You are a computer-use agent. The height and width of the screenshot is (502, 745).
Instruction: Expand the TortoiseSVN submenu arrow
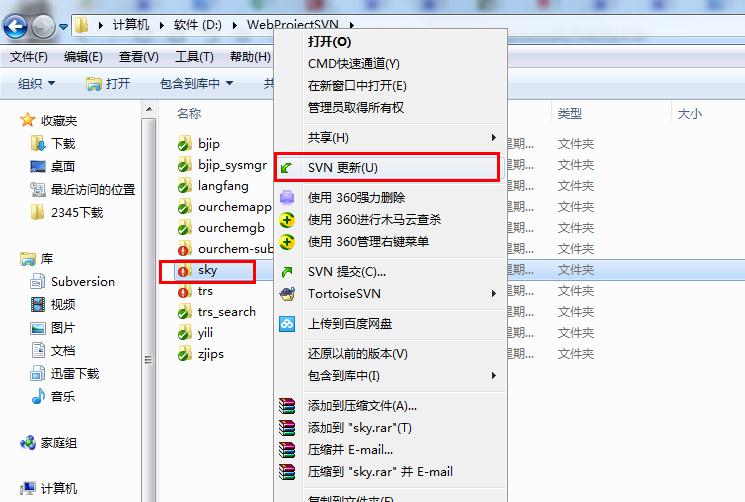pos(494,294)
